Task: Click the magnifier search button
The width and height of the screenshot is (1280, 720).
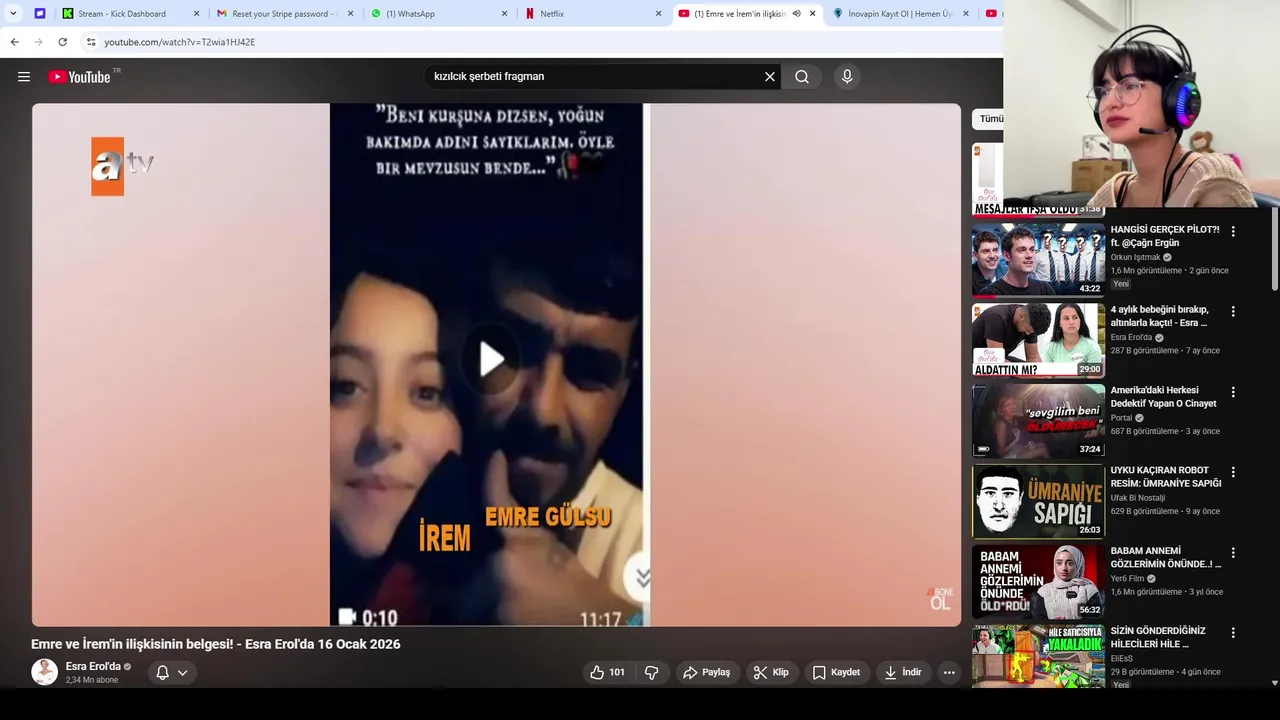Action: pyautogui.click(x=802, y=77)
